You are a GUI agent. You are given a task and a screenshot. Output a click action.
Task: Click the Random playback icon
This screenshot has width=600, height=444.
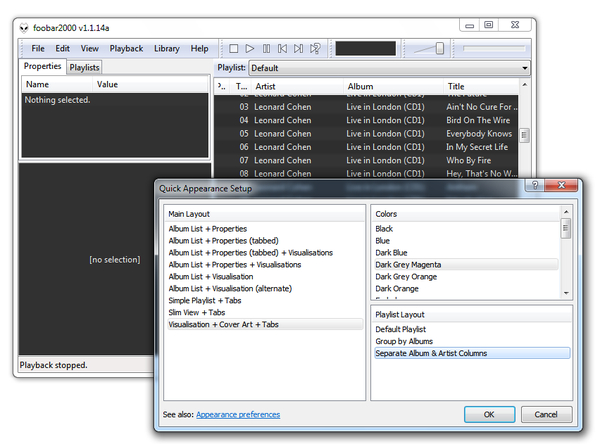tap(315, 49)
